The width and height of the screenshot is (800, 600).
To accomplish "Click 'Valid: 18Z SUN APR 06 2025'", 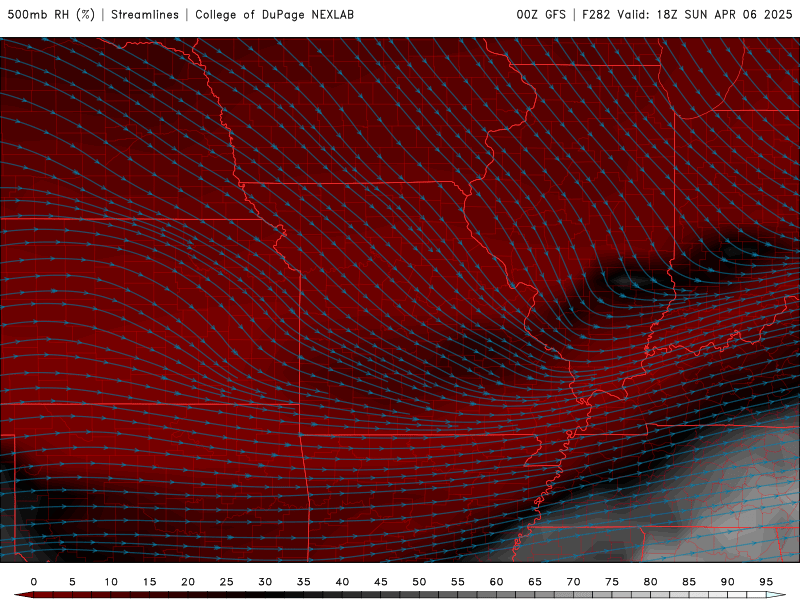I will pyautogui.click(x=705, y=15).
